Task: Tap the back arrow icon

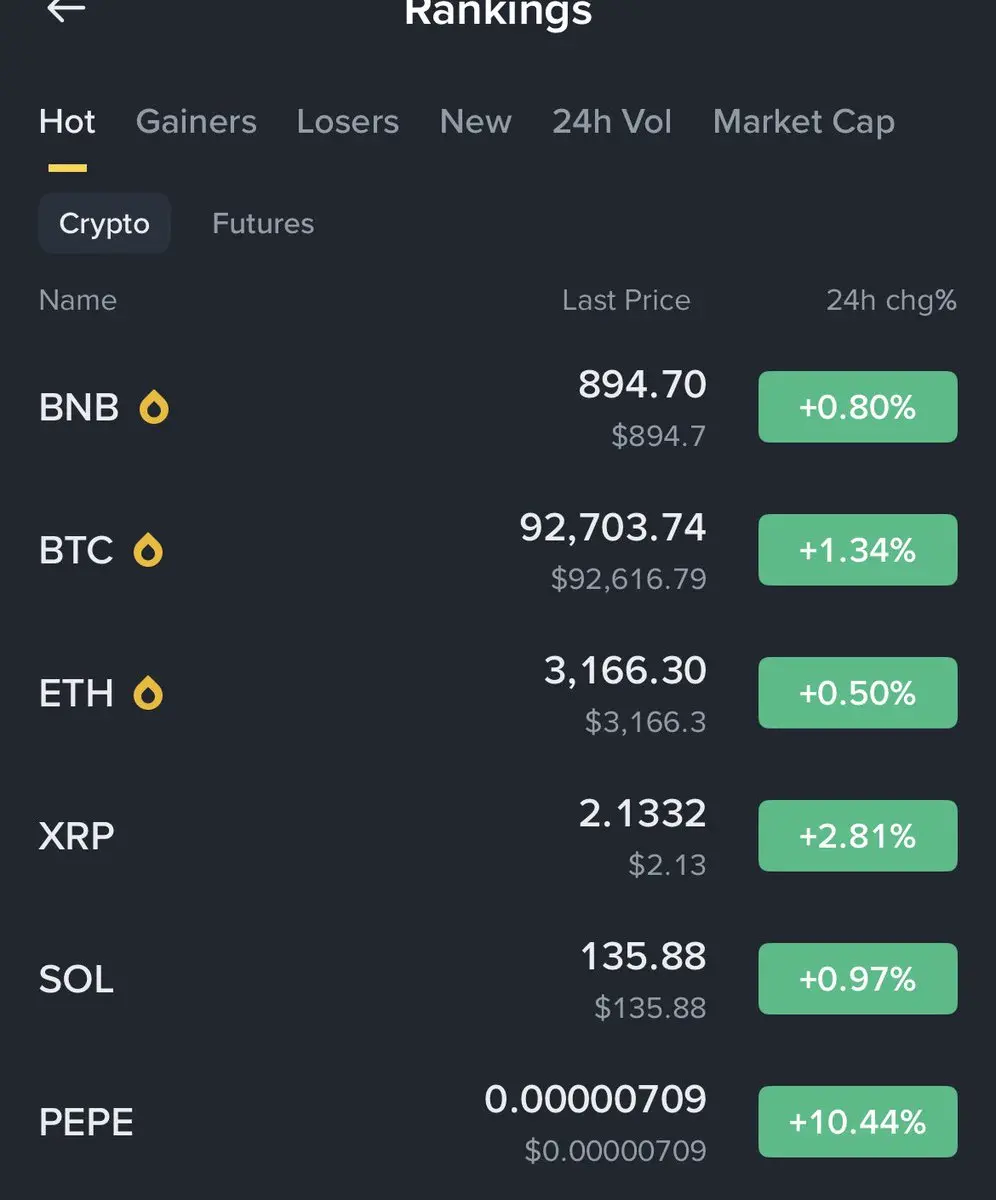Action: 66,10
